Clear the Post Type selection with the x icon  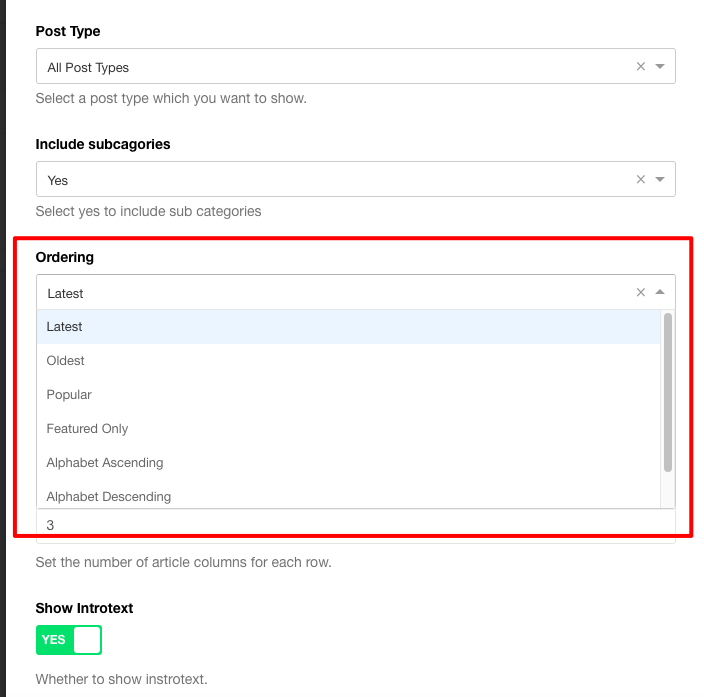(641, 67)
